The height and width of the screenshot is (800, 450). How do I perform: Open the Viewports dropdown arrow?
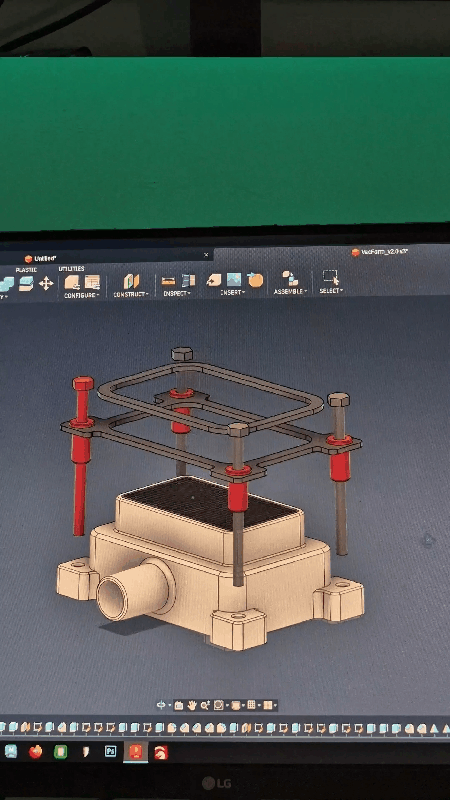(275, 706)
